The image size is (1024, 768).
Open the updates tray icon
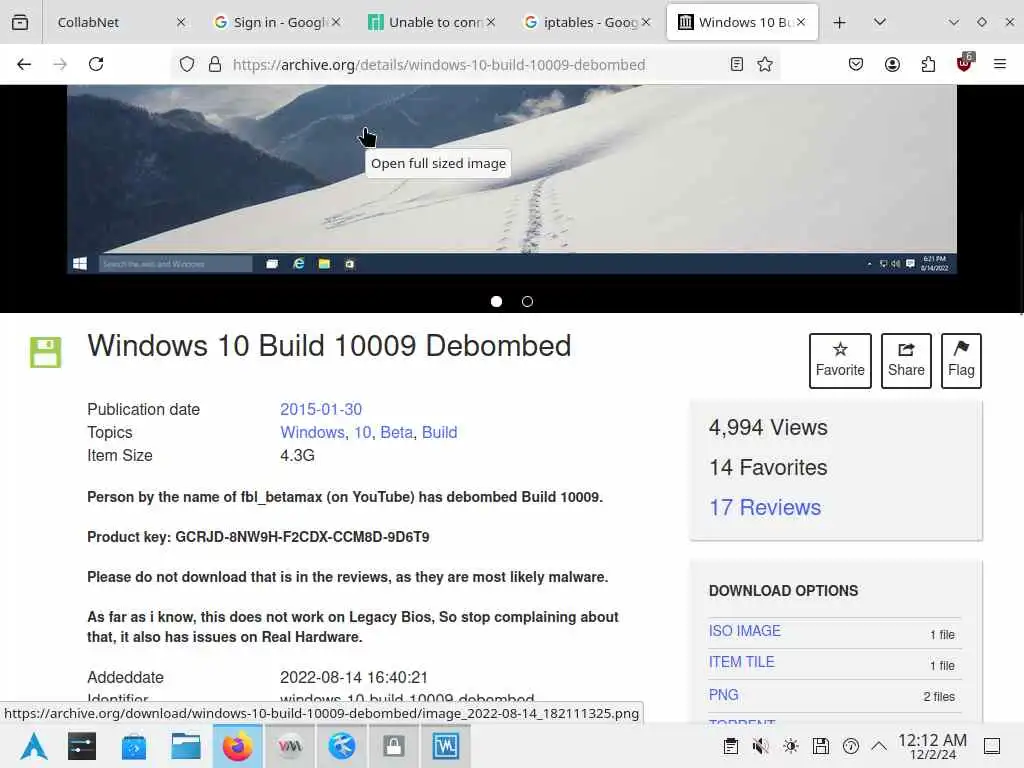click(x=851, y=746)
